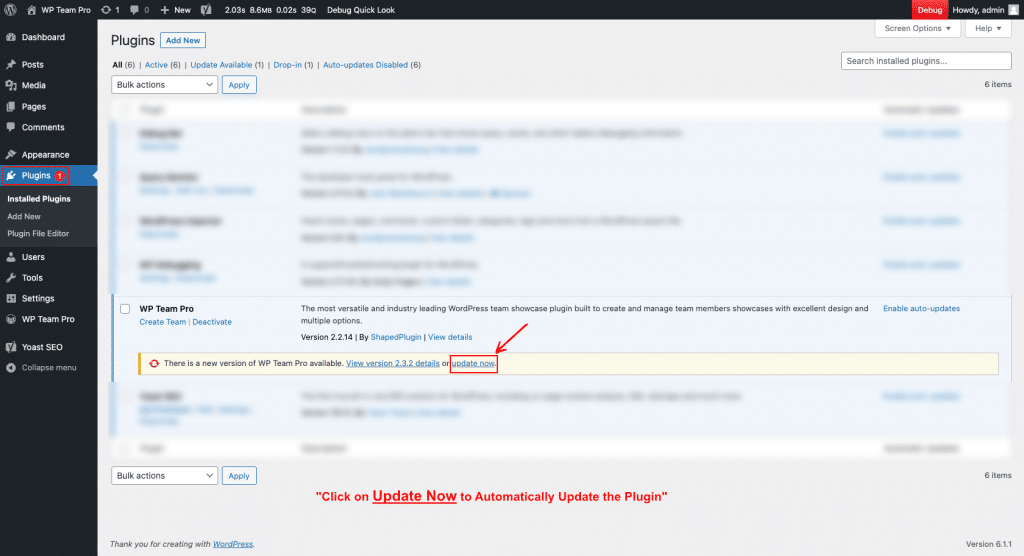Image resolution: width=1024 pixels, height=556 pixels.
Task: Open the ShapedPlugin author link
Action: [x=396, y=337]
